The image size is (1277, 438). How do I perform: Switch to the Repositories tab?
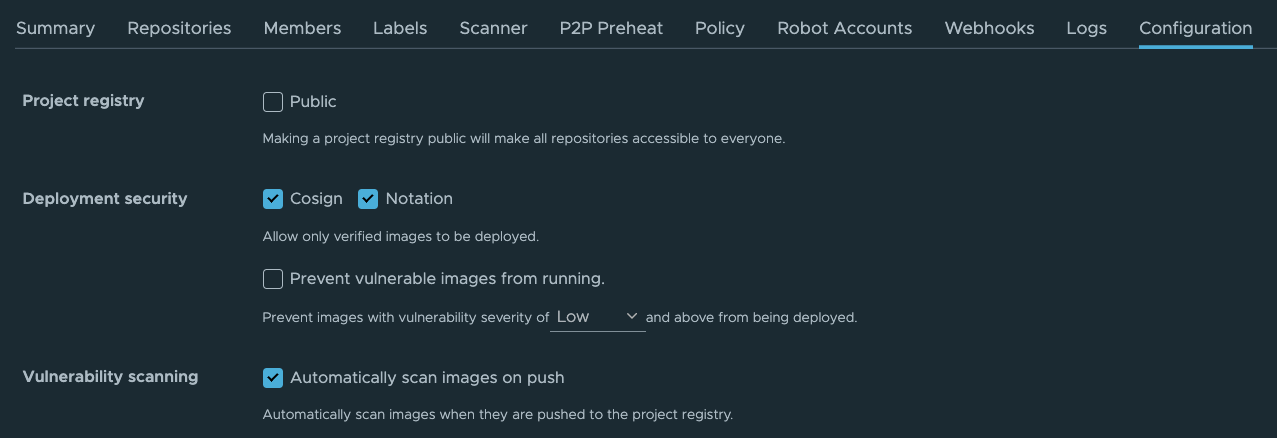(179, 28)
